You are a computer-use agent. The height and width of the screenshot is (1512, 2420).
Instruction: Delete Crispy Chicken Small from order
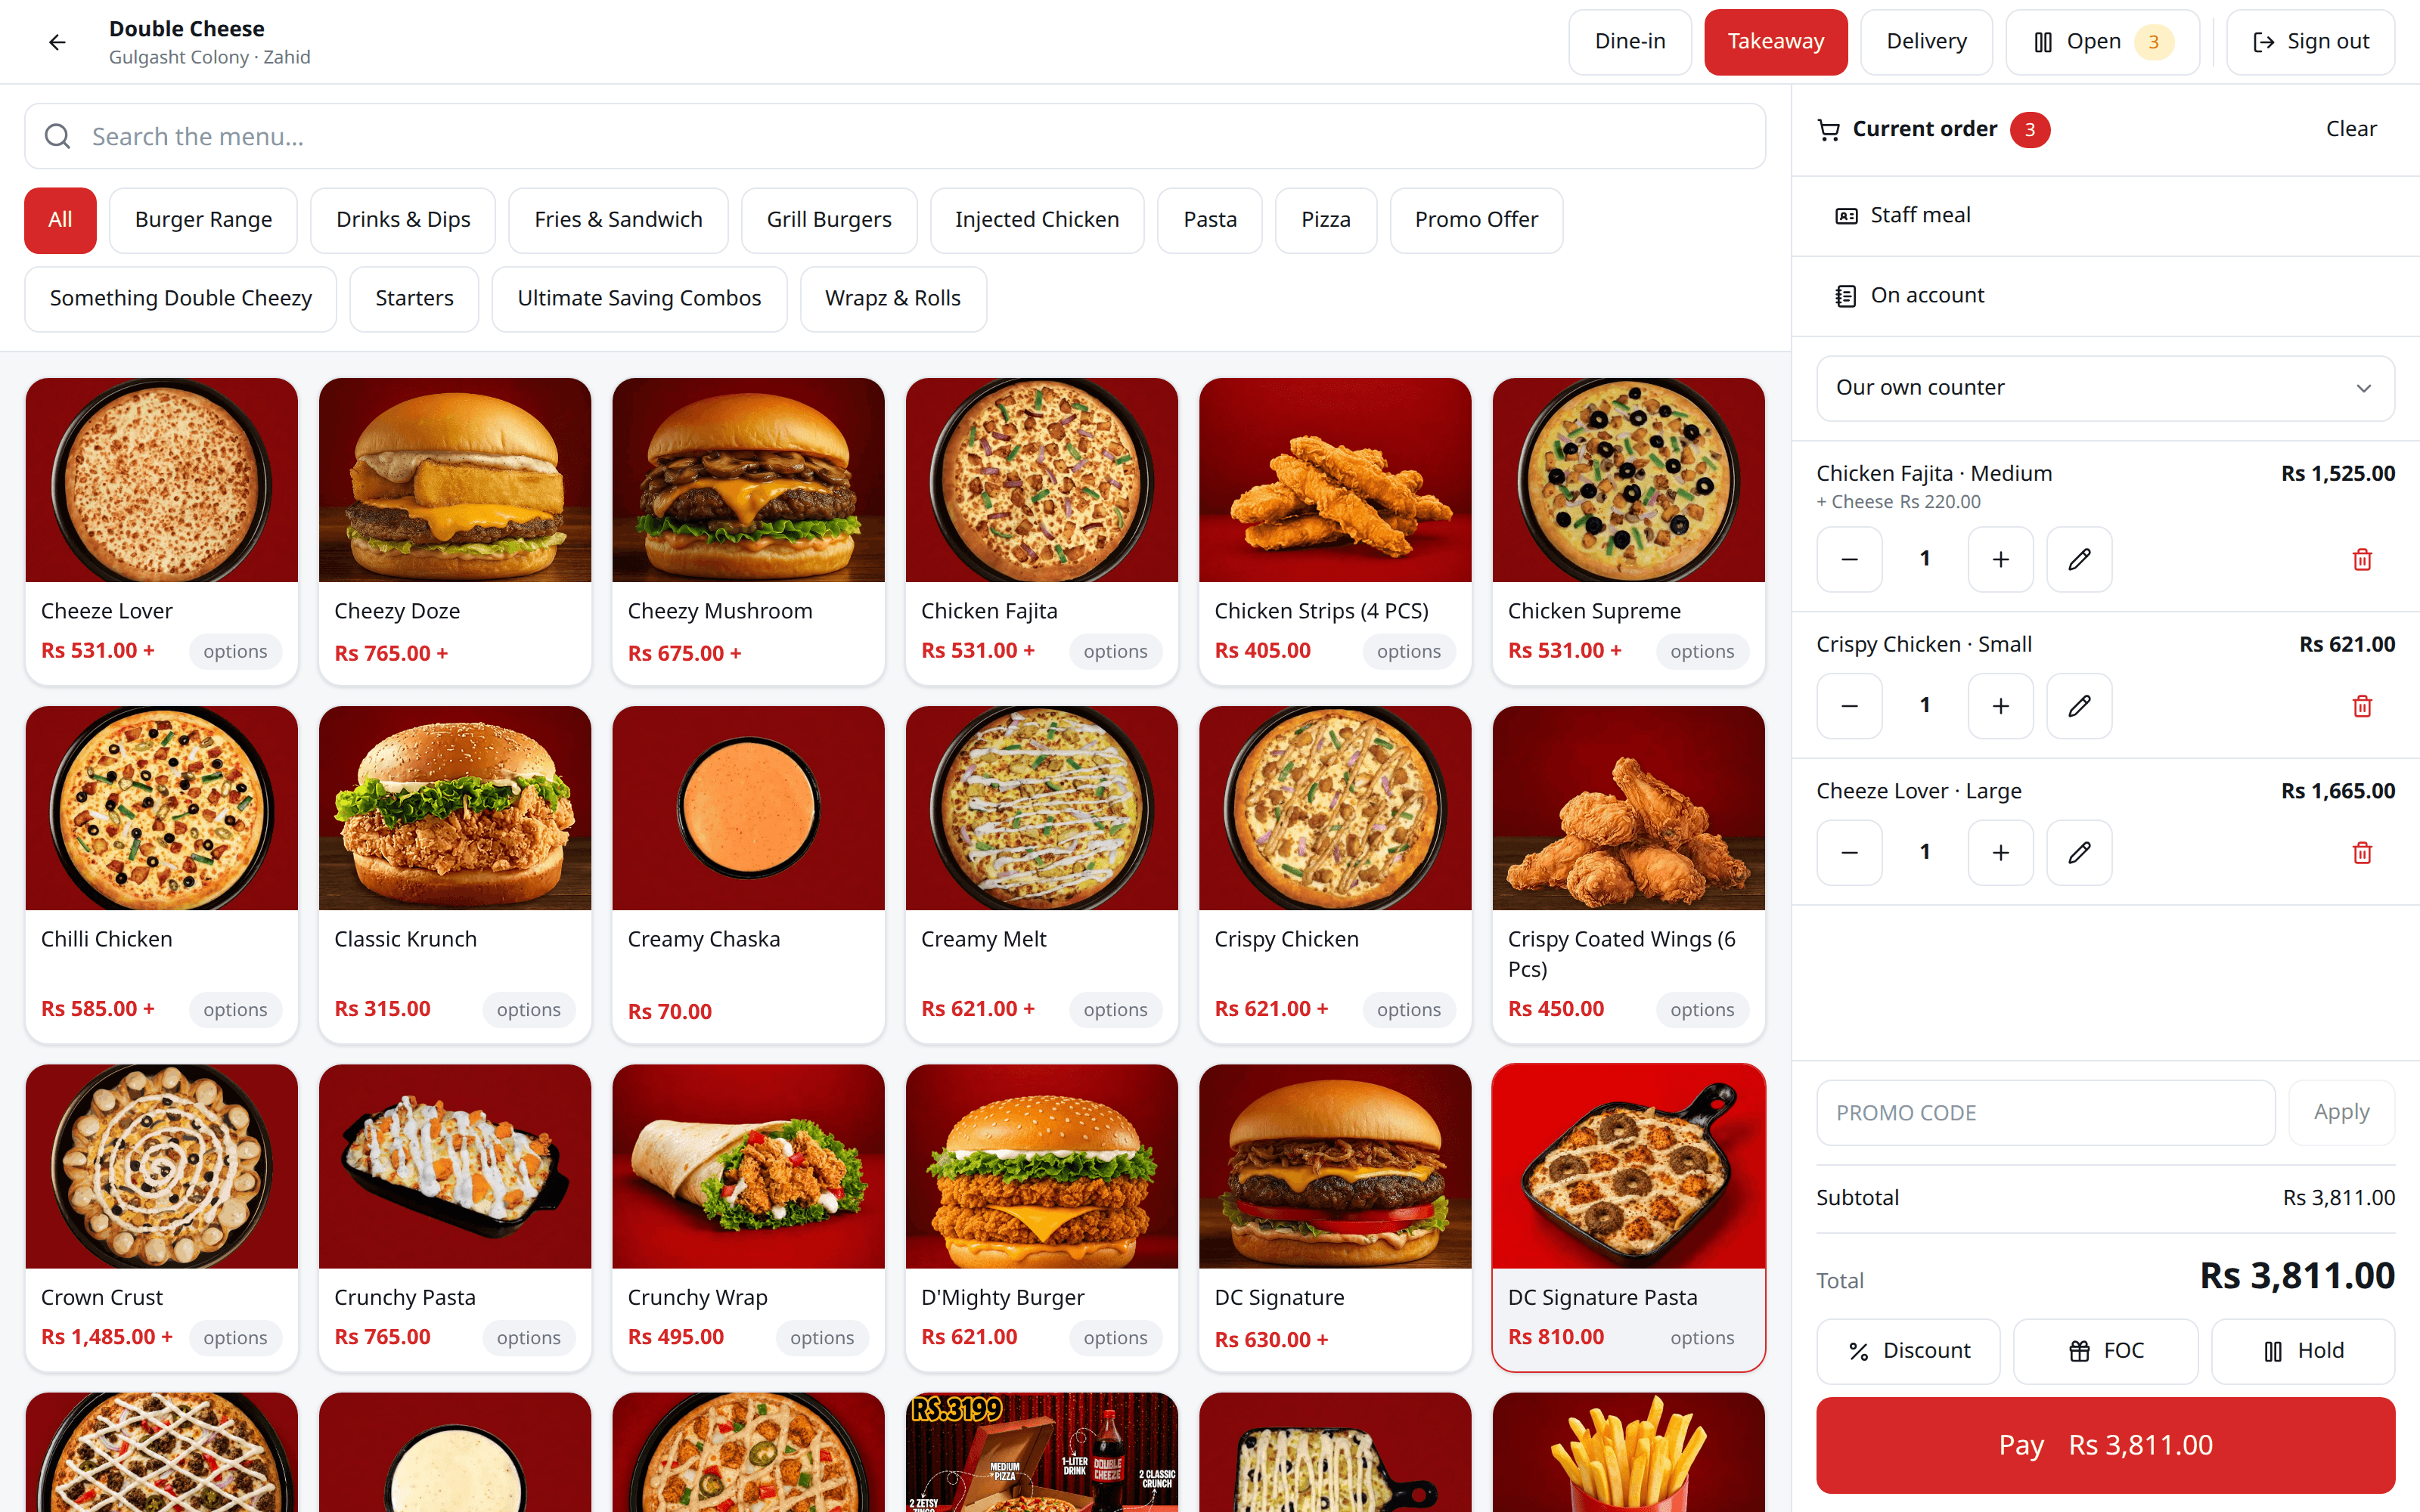[x=2362, y=706]
